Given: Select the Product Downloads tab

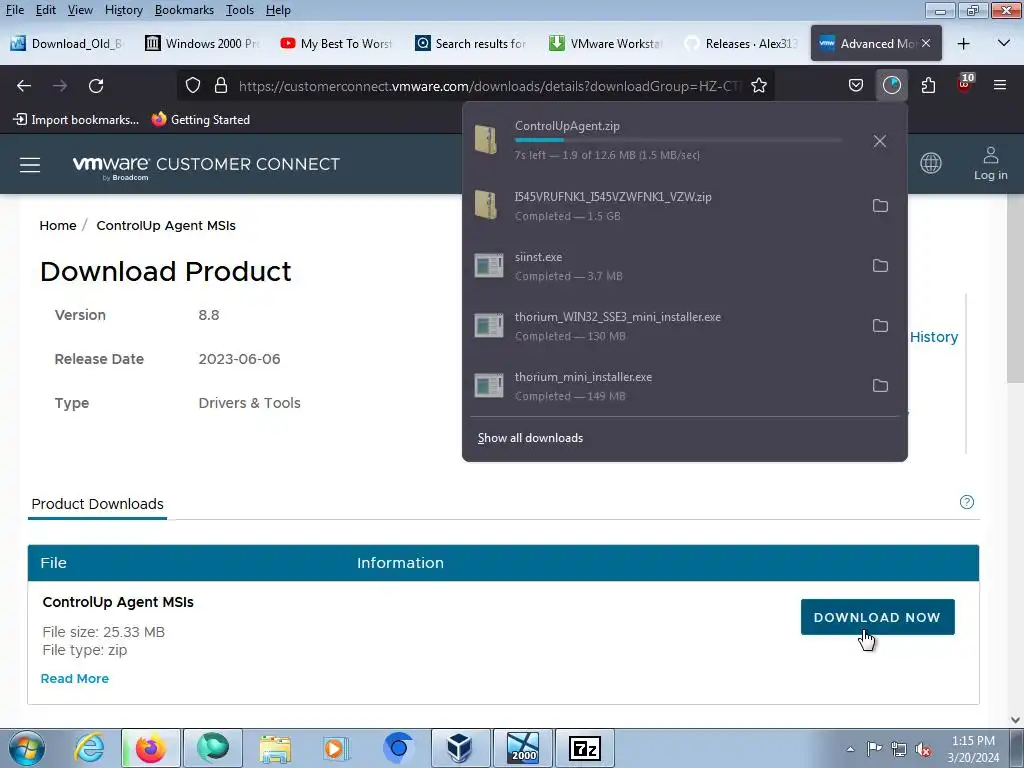Looking at the screenshot, I should pyautogui.click(x=97, y=504).
